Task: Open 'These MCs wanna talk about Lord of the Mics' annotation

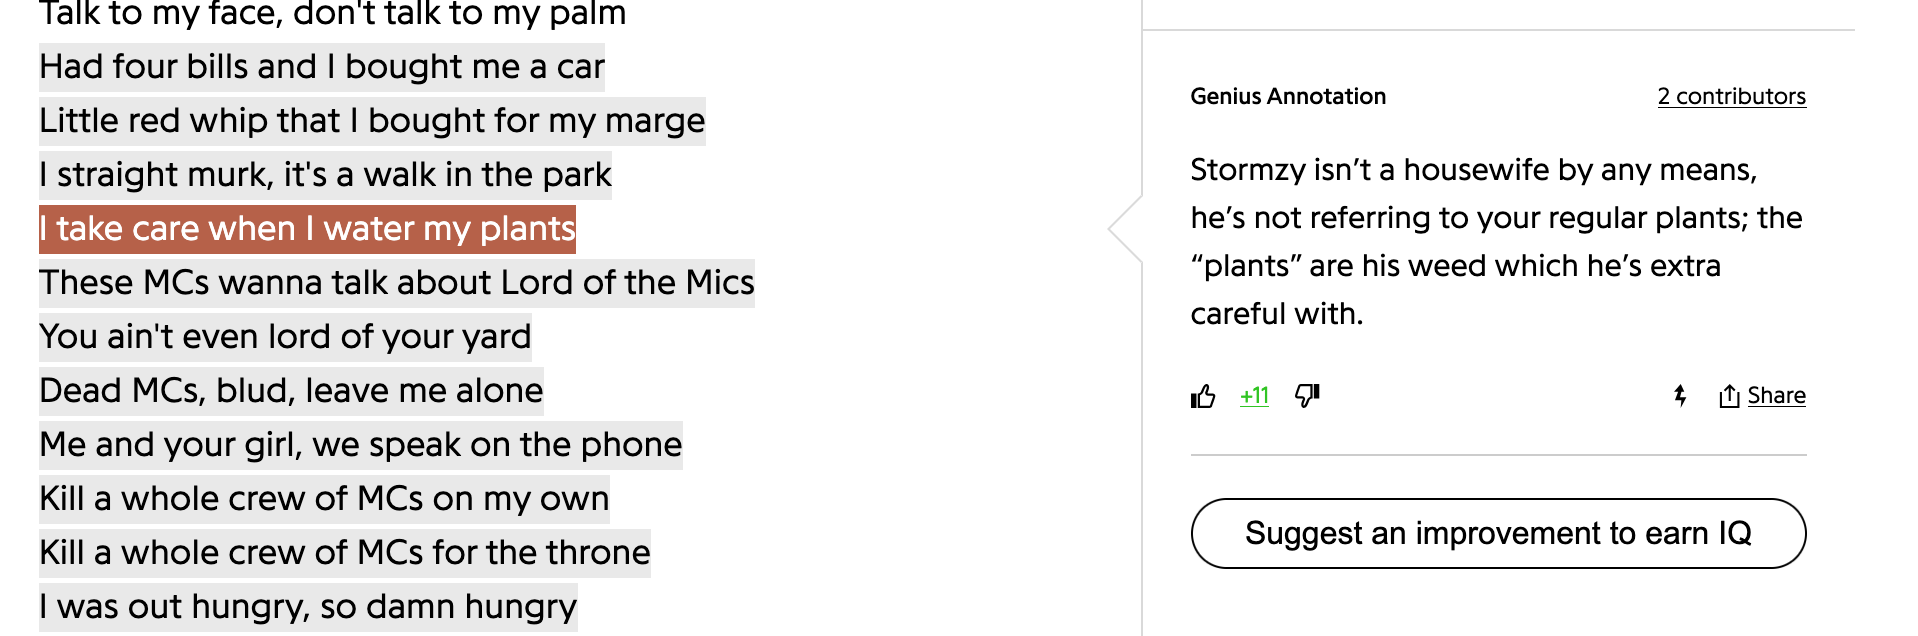Action: [397, 282]
